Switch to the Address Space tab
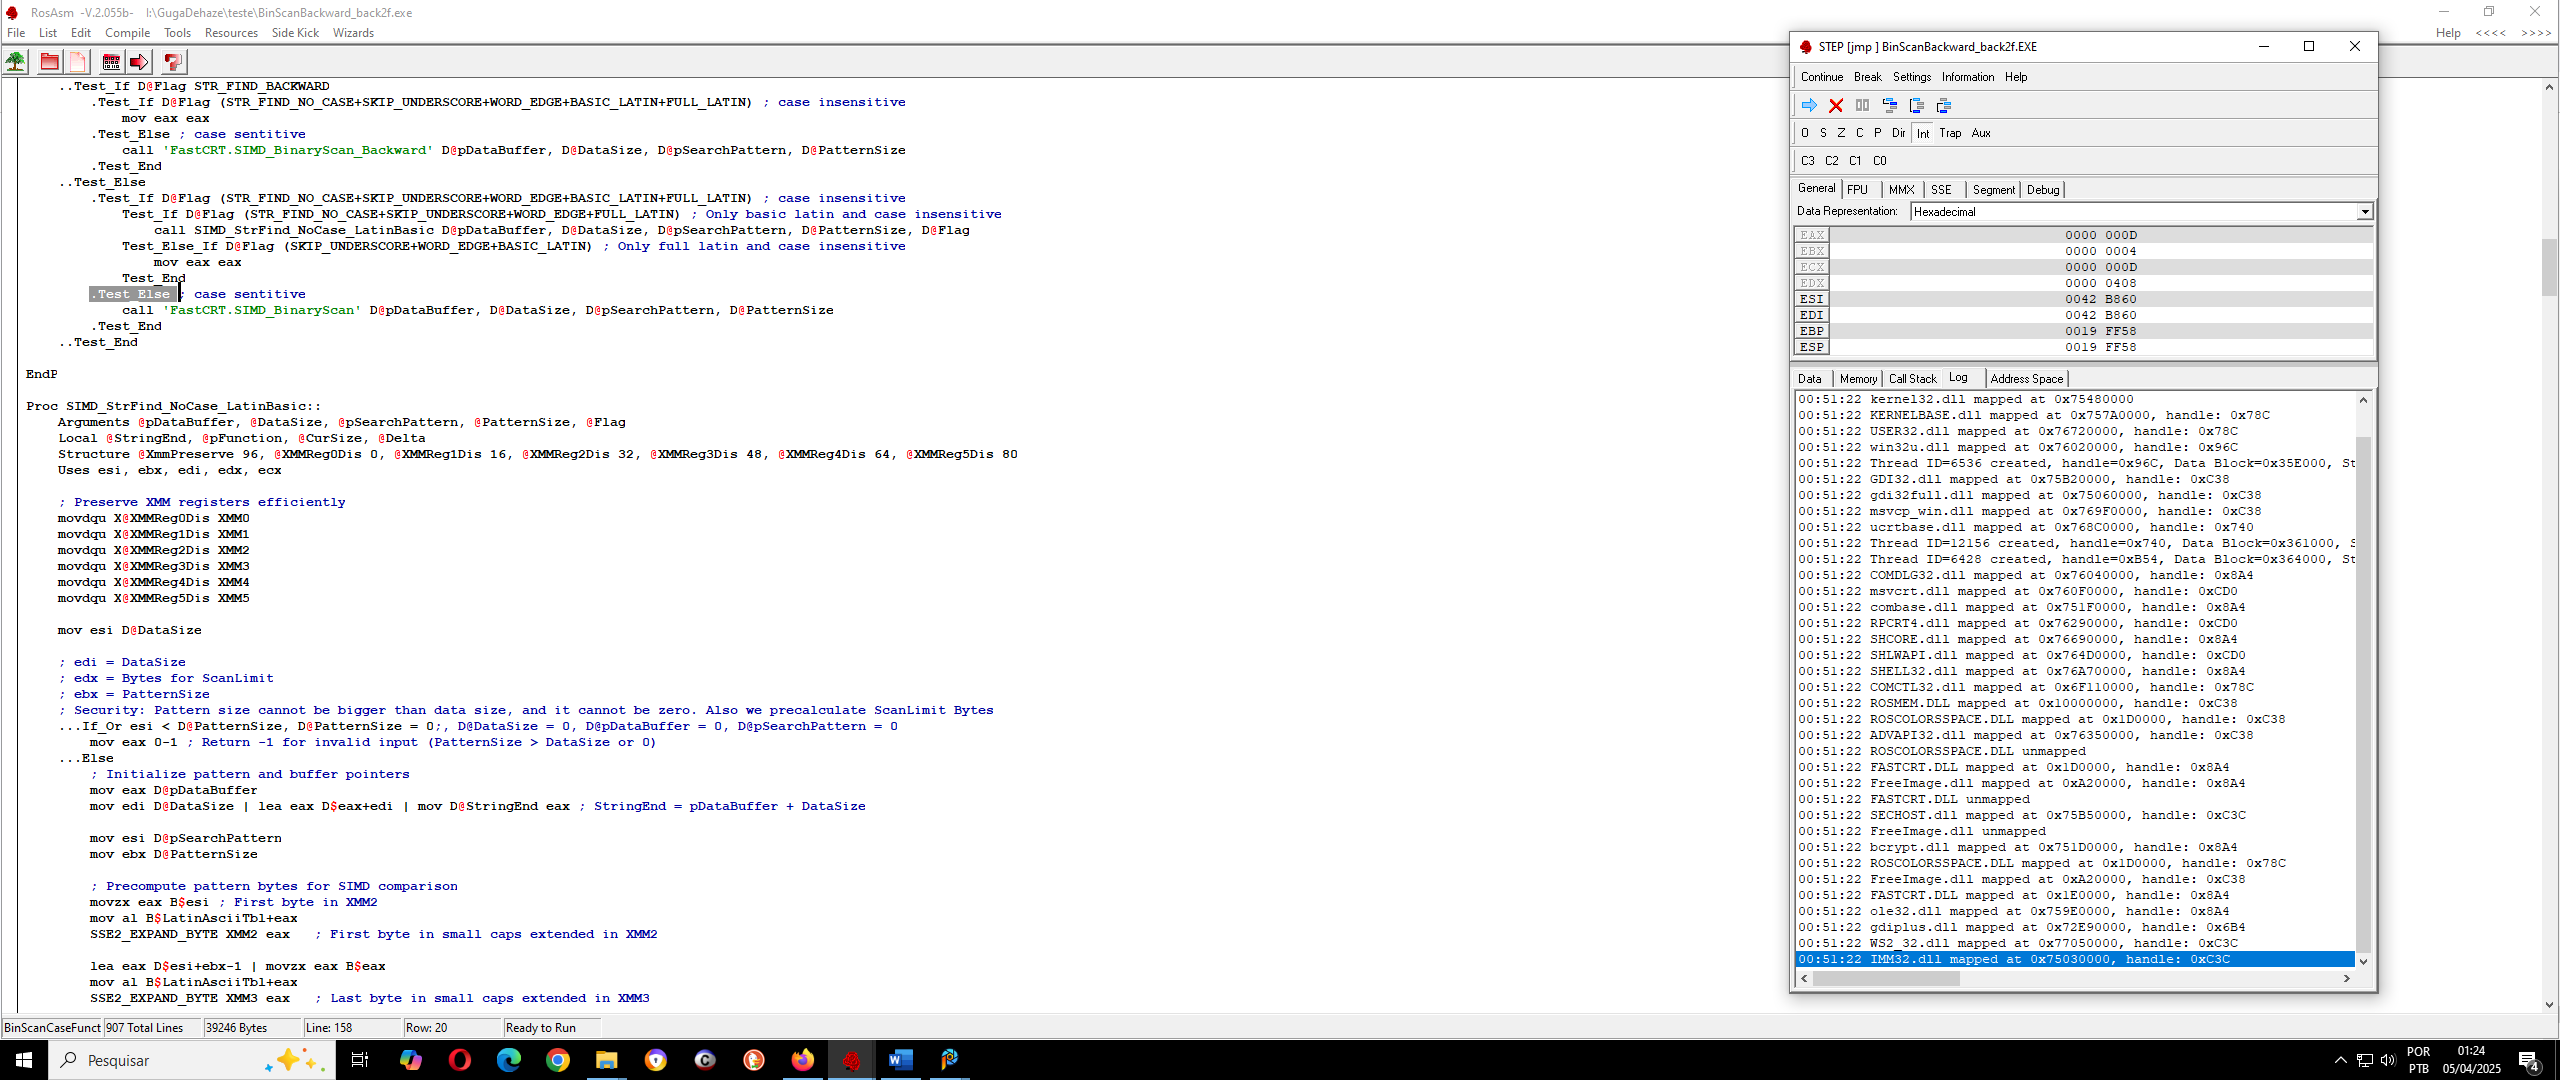Image resolution: width=2560 pixels, height=1080 pixels. (x=2026, y=379)
